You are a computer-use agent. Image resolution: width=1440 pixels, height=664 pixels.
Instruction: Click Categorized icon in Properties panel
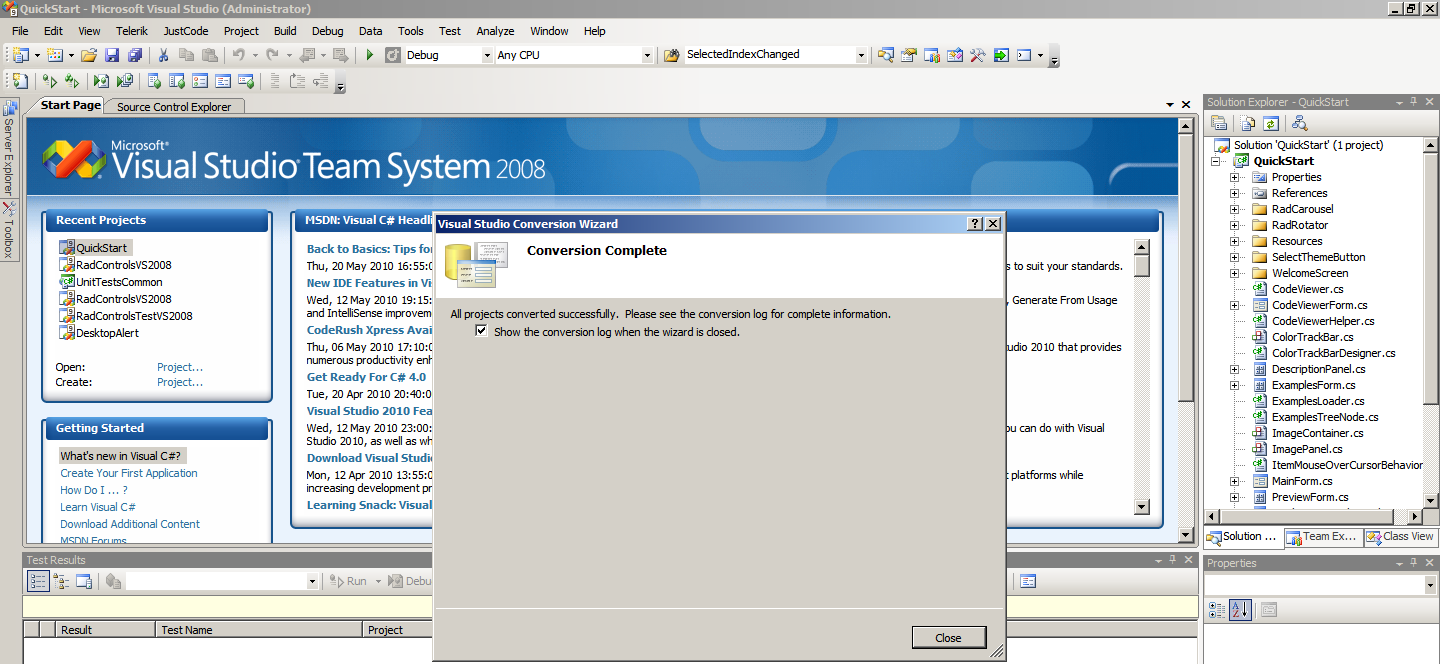pyautogui.click(x=1217, y=609)
